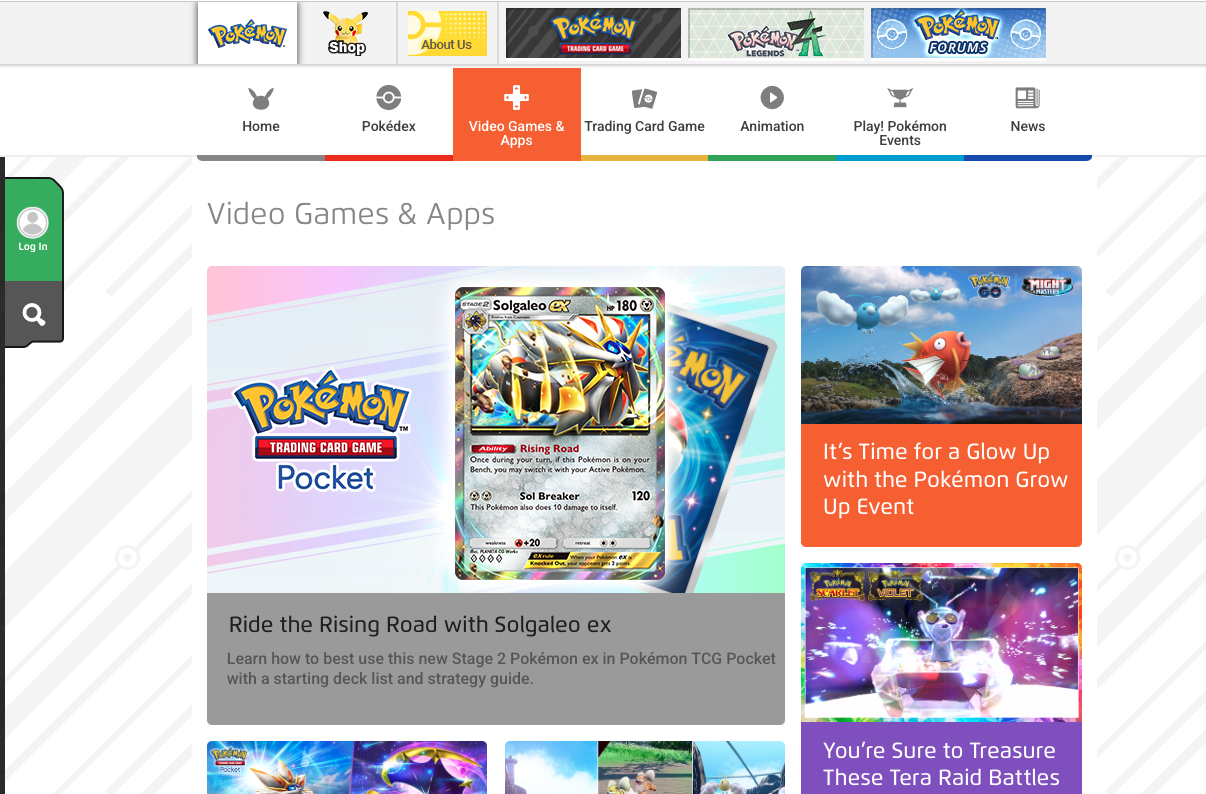Open the Solgaleo ex card feature image
The width and height of the screenshot is (1206, 794).
pyautogui.click(x=496, y=430)
